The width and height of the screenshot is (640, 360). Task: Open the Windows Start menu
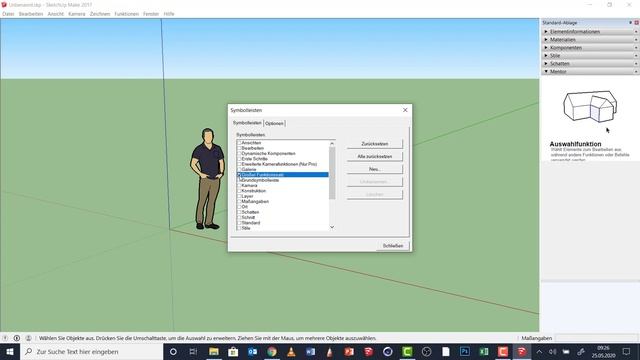click(x=9, y=351)
